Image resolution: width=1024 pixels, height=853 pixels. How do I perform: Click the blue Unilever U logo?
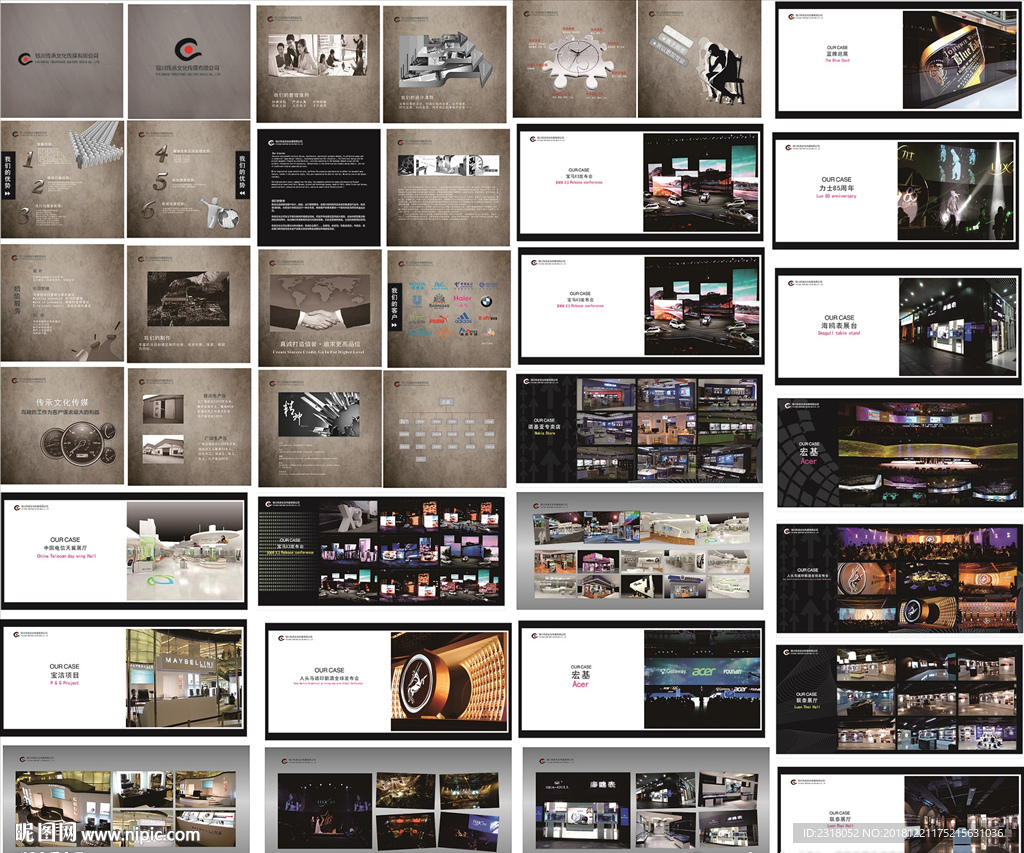click(417, 301)
